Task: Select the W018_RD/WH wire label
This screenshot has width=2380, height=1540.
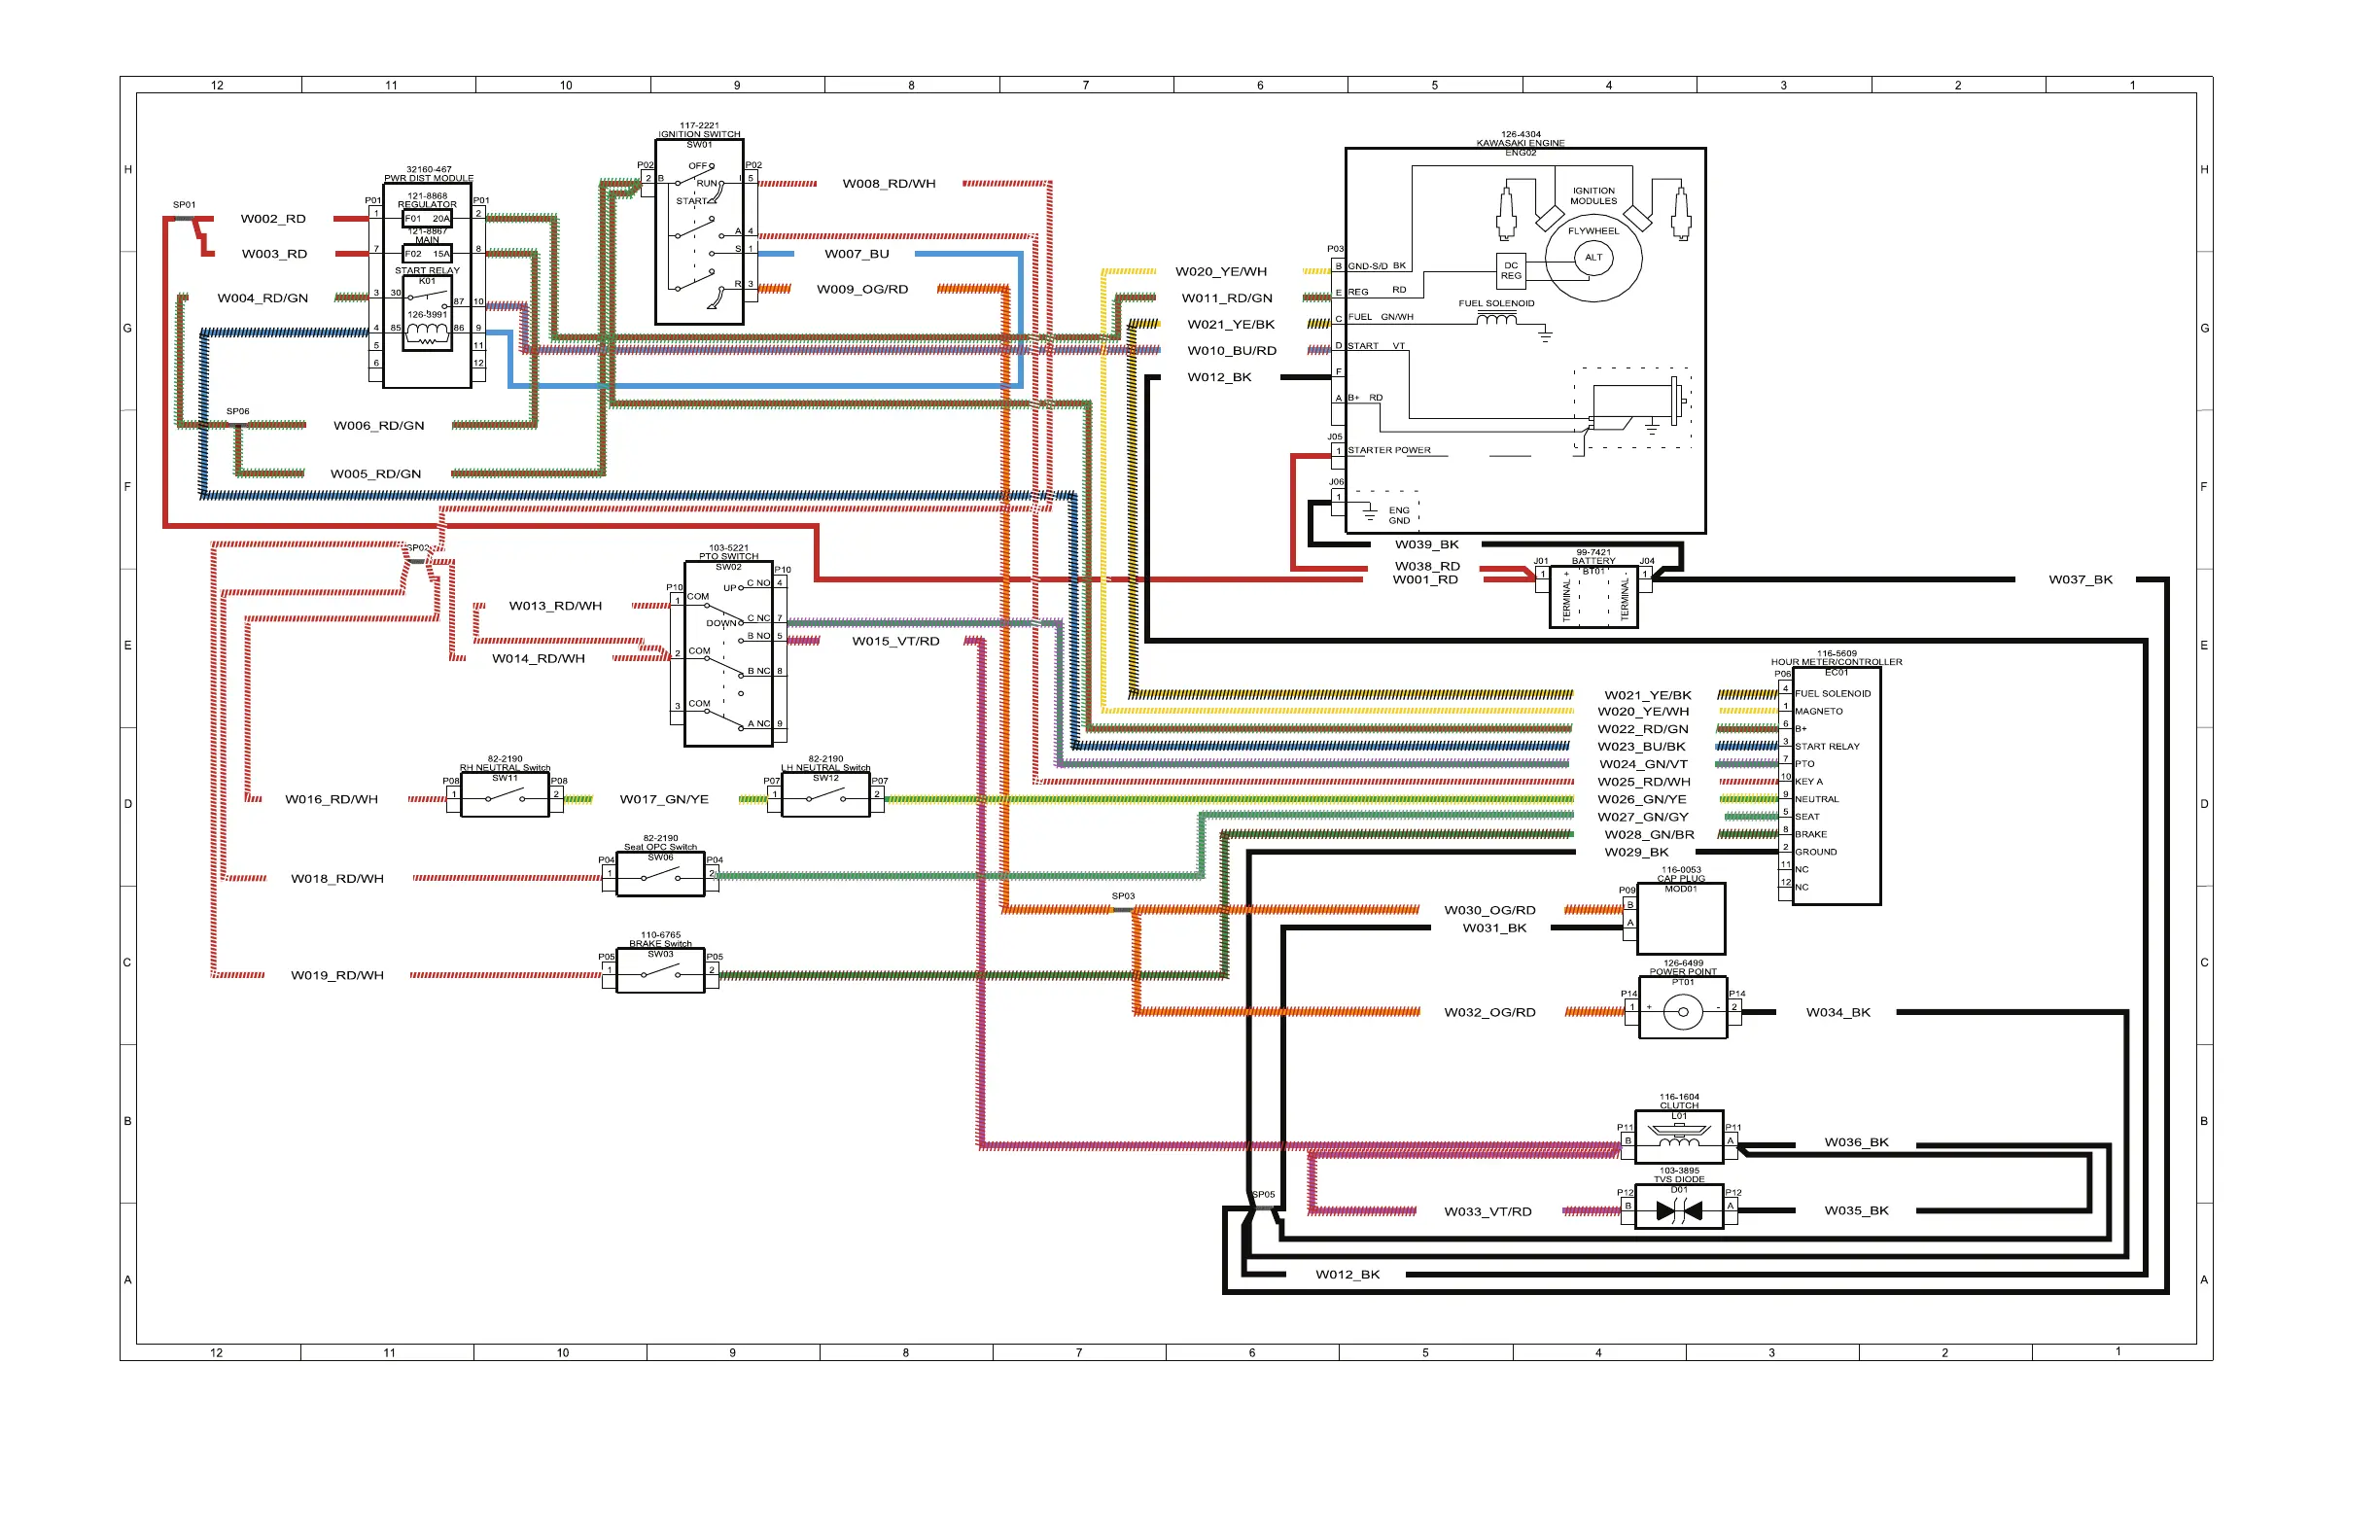Action: point(337,879)
